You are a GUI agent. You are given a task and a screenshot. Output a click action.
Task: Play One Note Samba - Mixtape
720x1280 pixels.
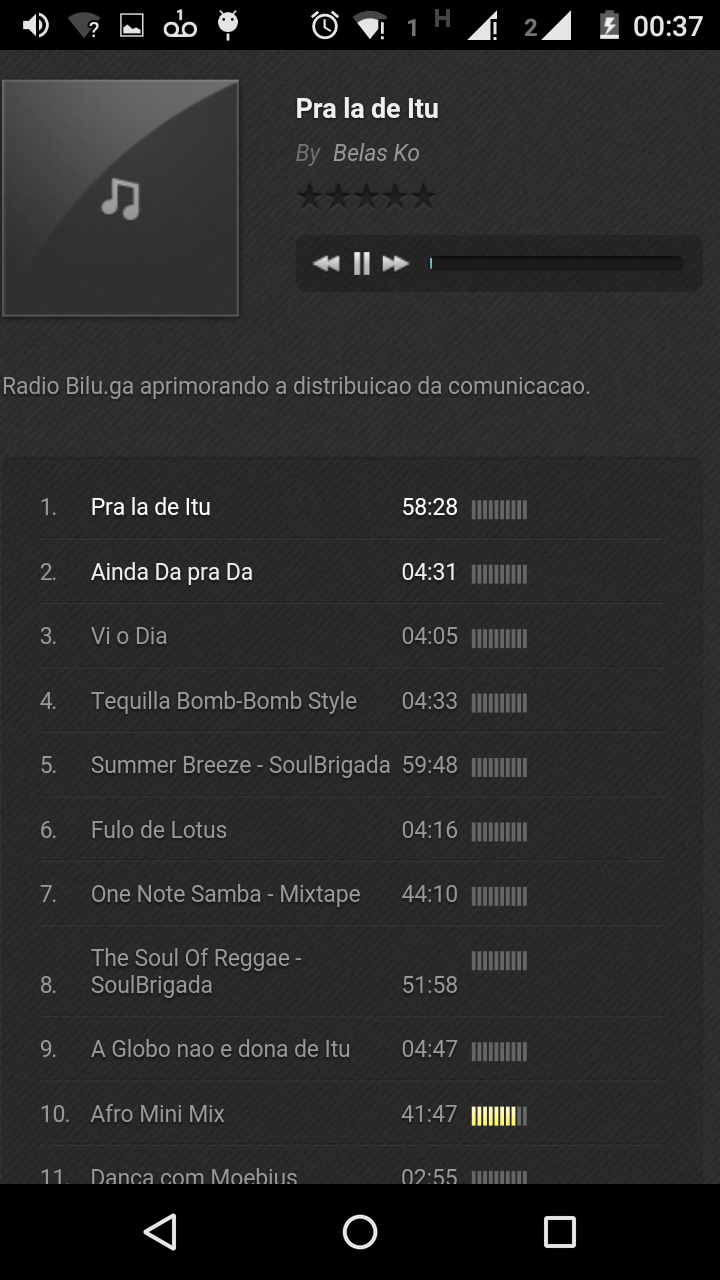351,894
